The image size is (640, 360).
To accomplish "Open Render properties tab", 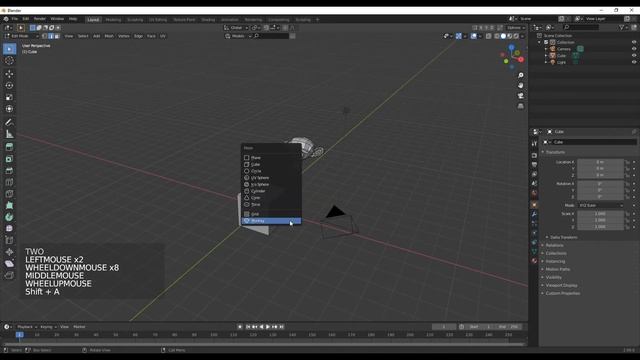I will [534, 156].
